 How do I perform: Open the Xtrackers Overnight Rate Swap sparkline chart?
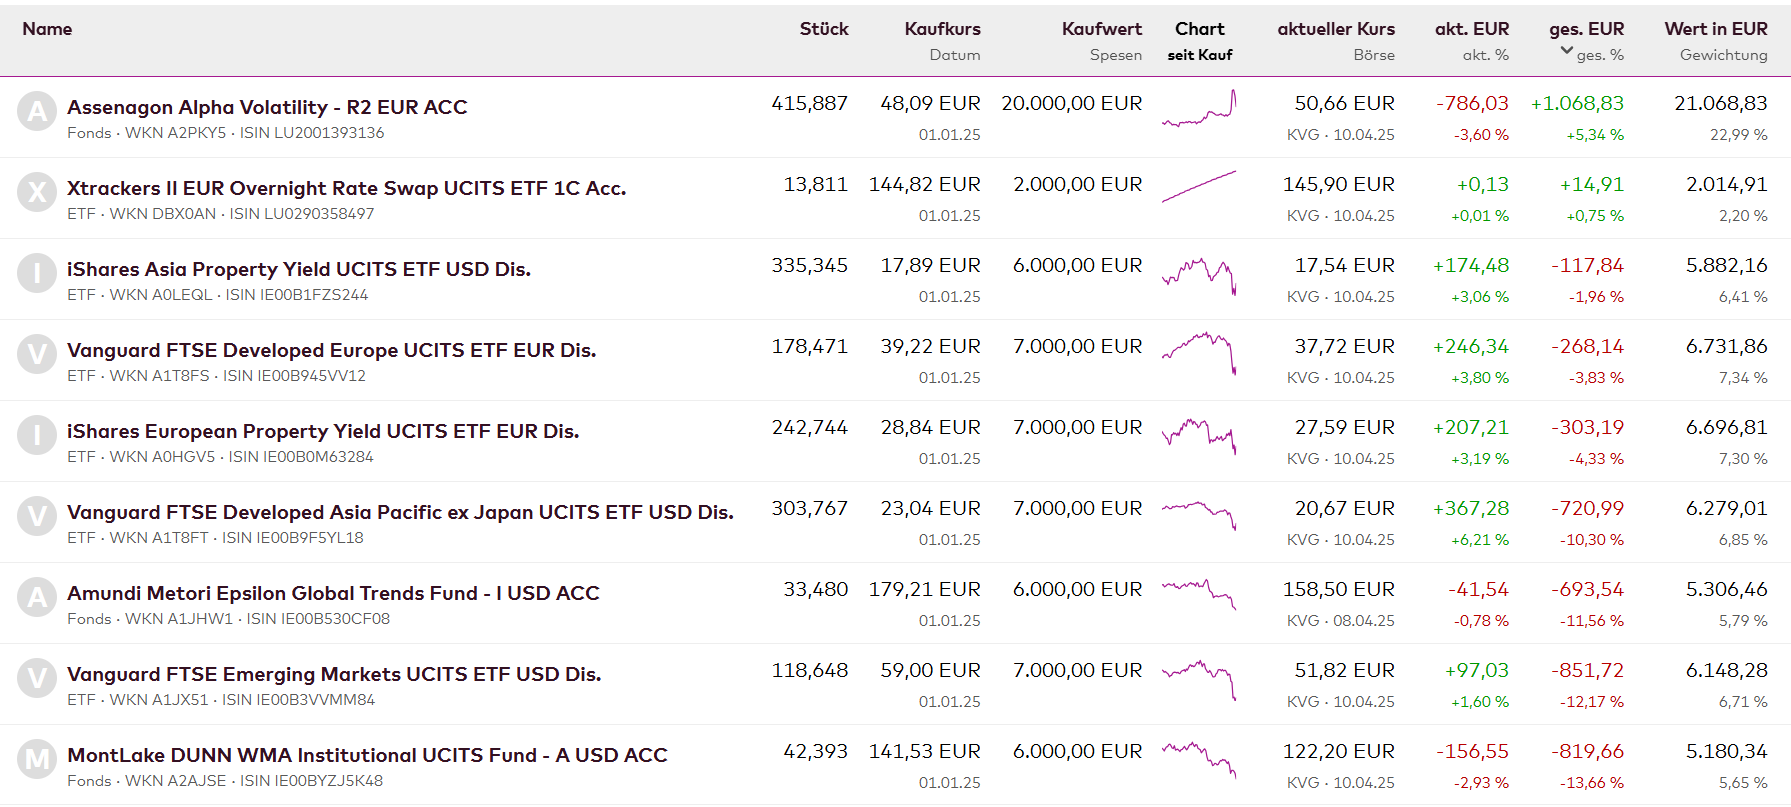(x=1199, y=187)
